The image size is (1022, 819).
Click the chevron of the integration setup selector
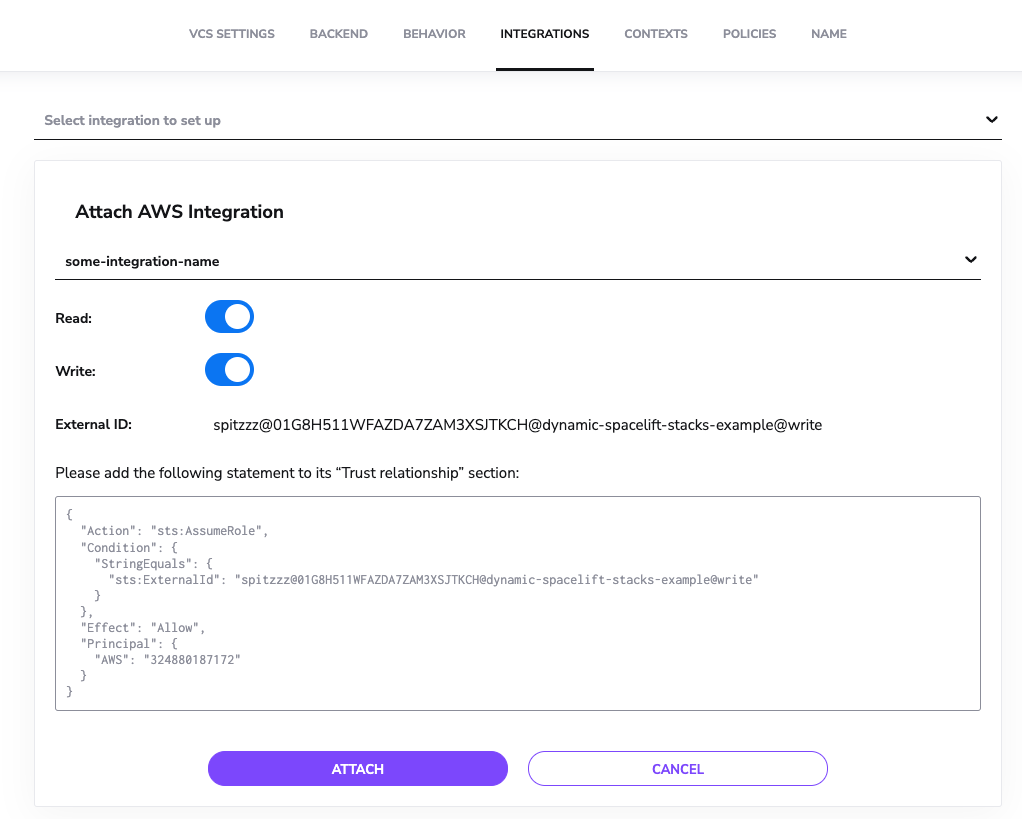(x=991, y=120)
